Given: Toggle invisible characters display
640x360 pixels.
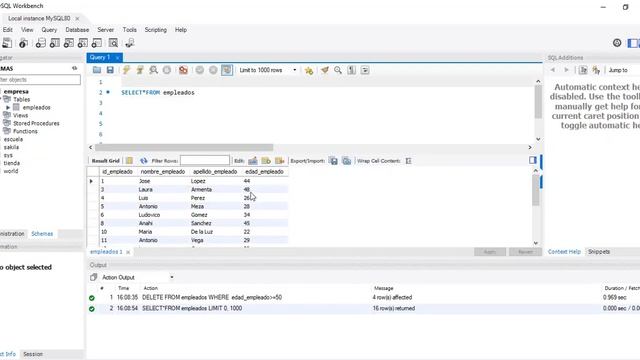Looking at the screenshot, I should (351, 70).
